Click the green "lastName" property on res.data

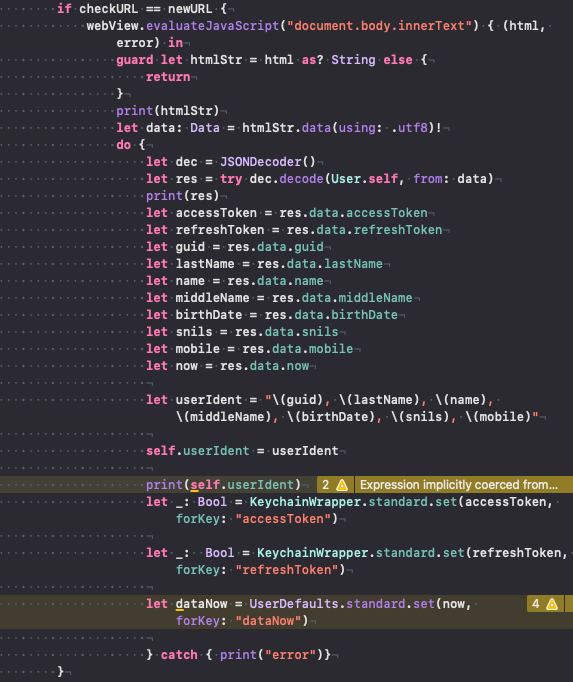click(353, 264)
